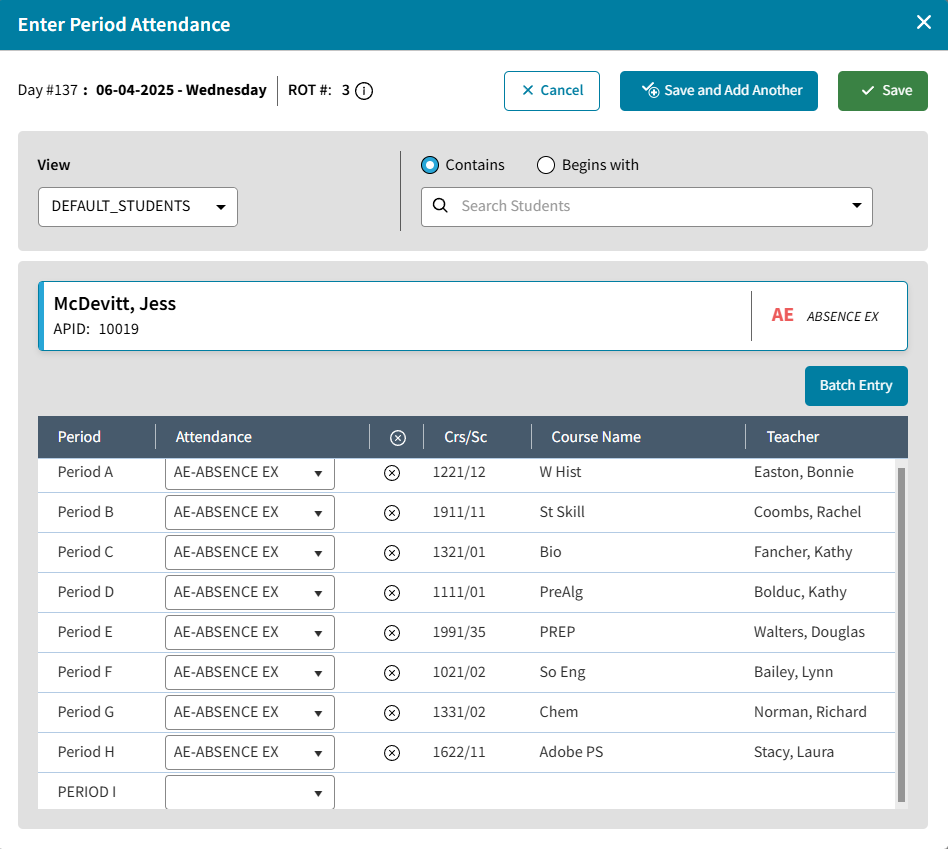
Task: Click Save and Add Another
Action: click(719, 91)
